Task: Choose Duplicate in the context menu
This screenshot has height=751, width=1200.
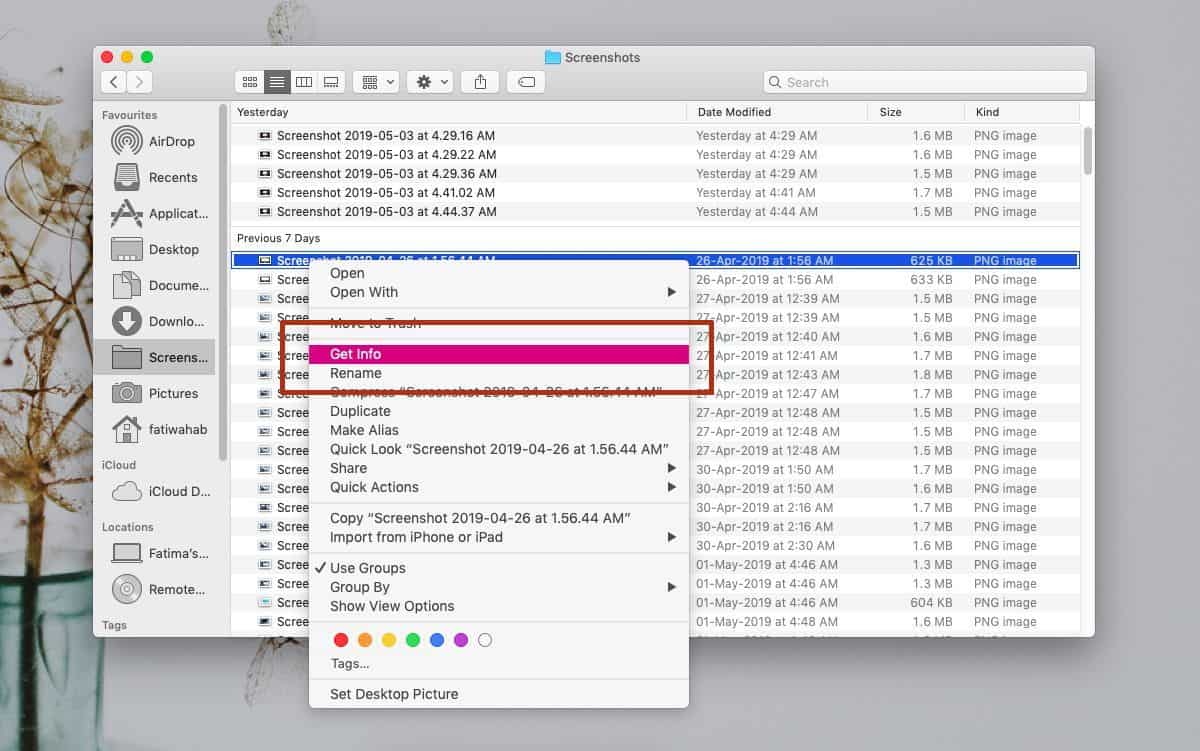Action: tap(499, 411)
